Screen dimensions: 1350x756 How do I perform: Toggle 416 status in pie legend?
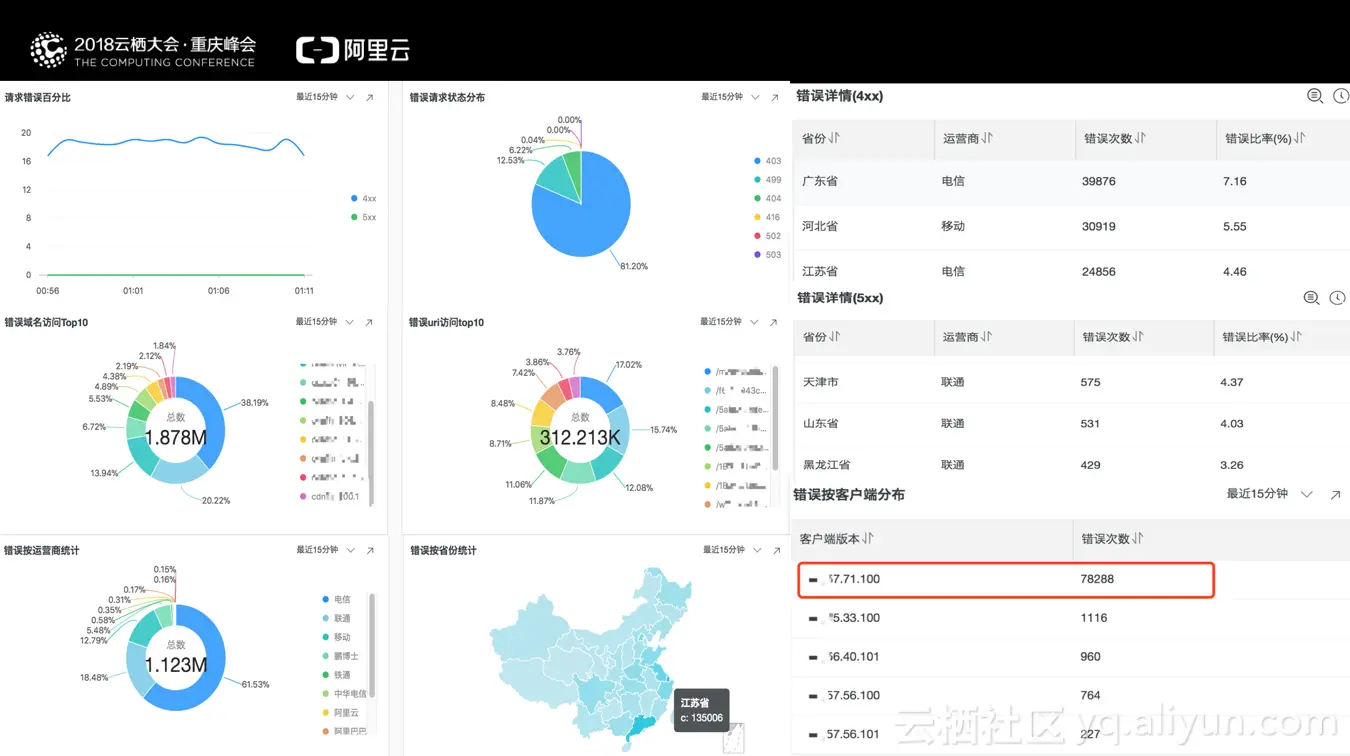point(767,217)
